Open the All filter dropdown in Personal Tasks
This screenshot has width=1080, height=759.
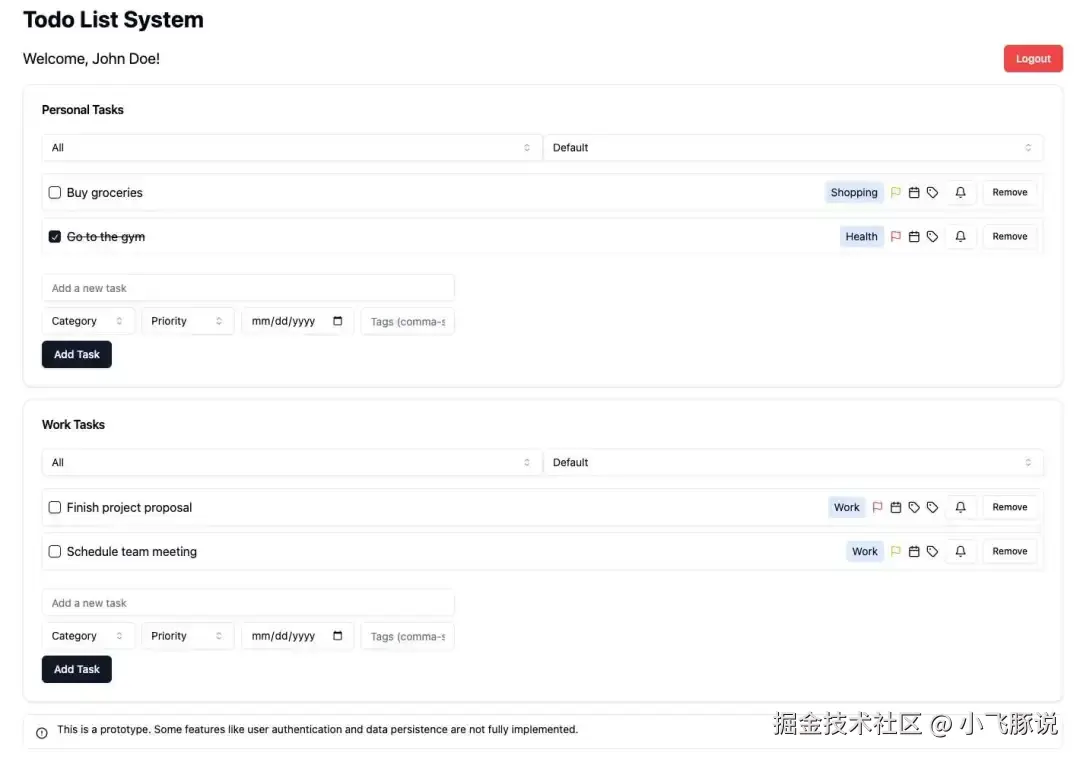point(291,148)
